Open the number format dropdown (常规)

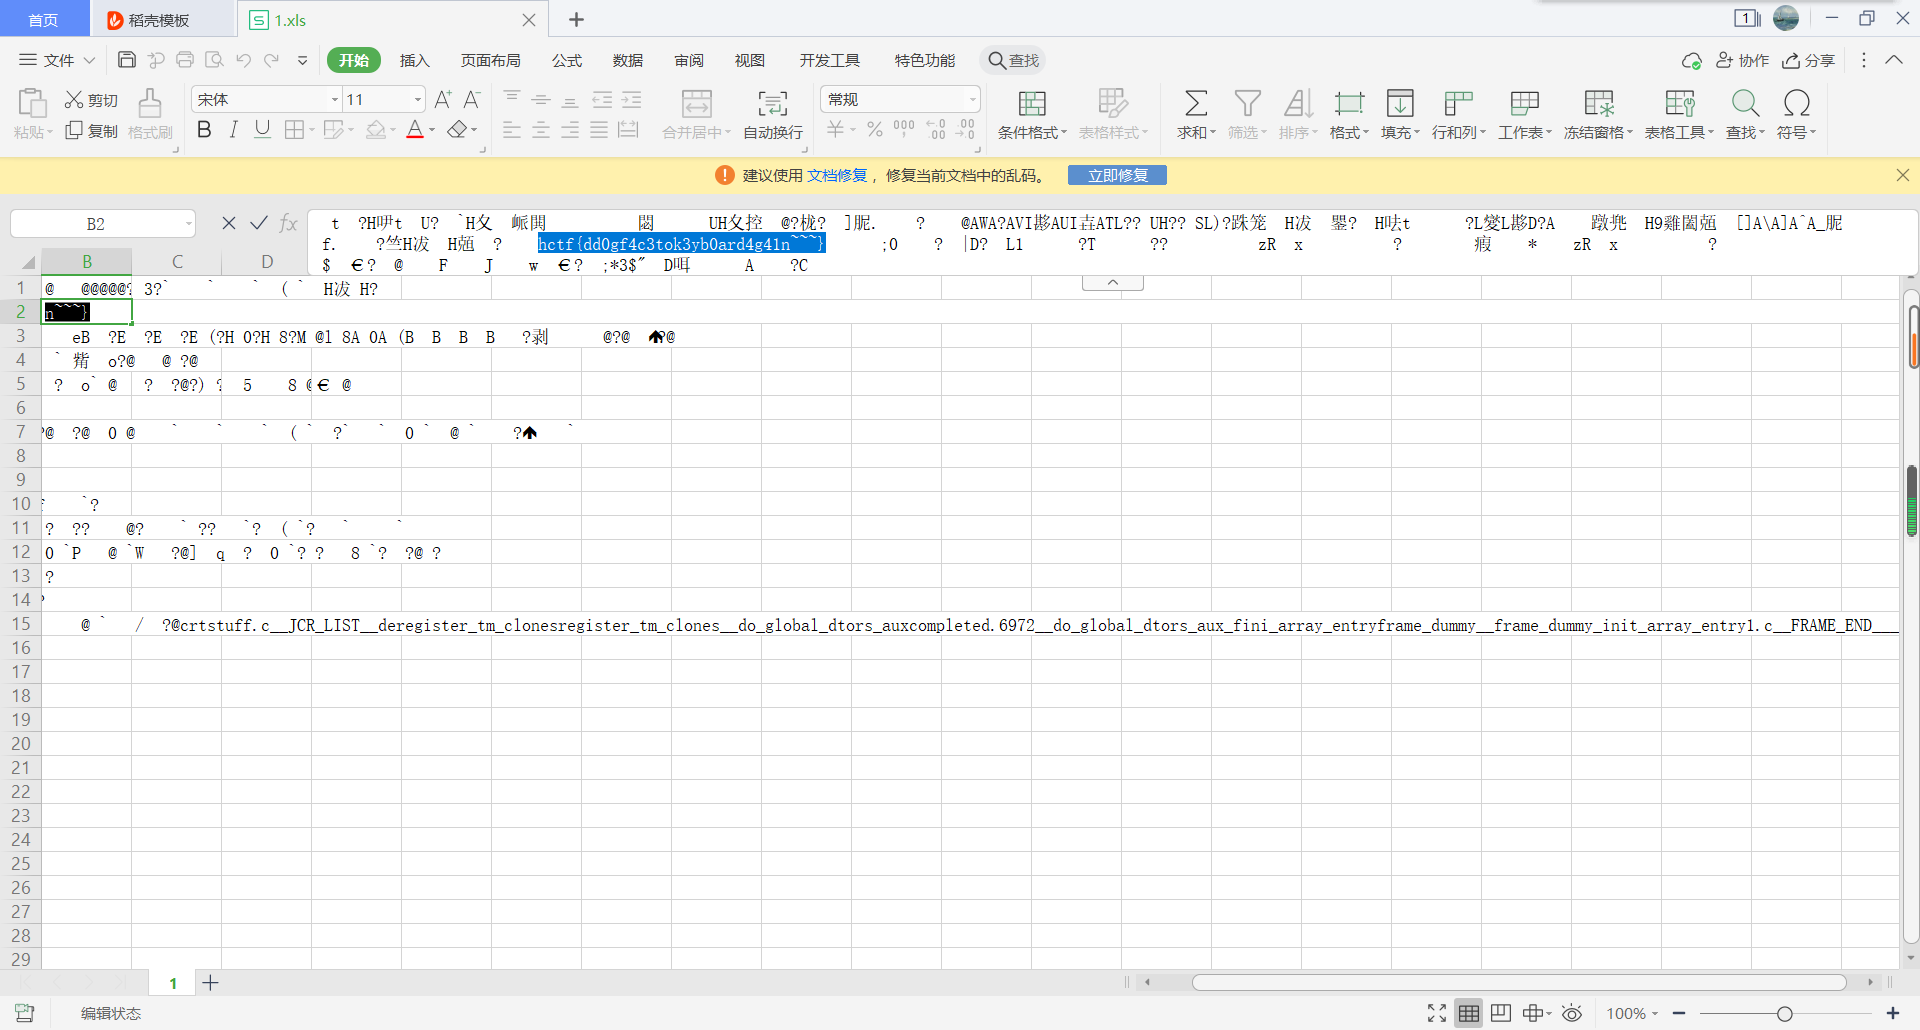[972, 100]
